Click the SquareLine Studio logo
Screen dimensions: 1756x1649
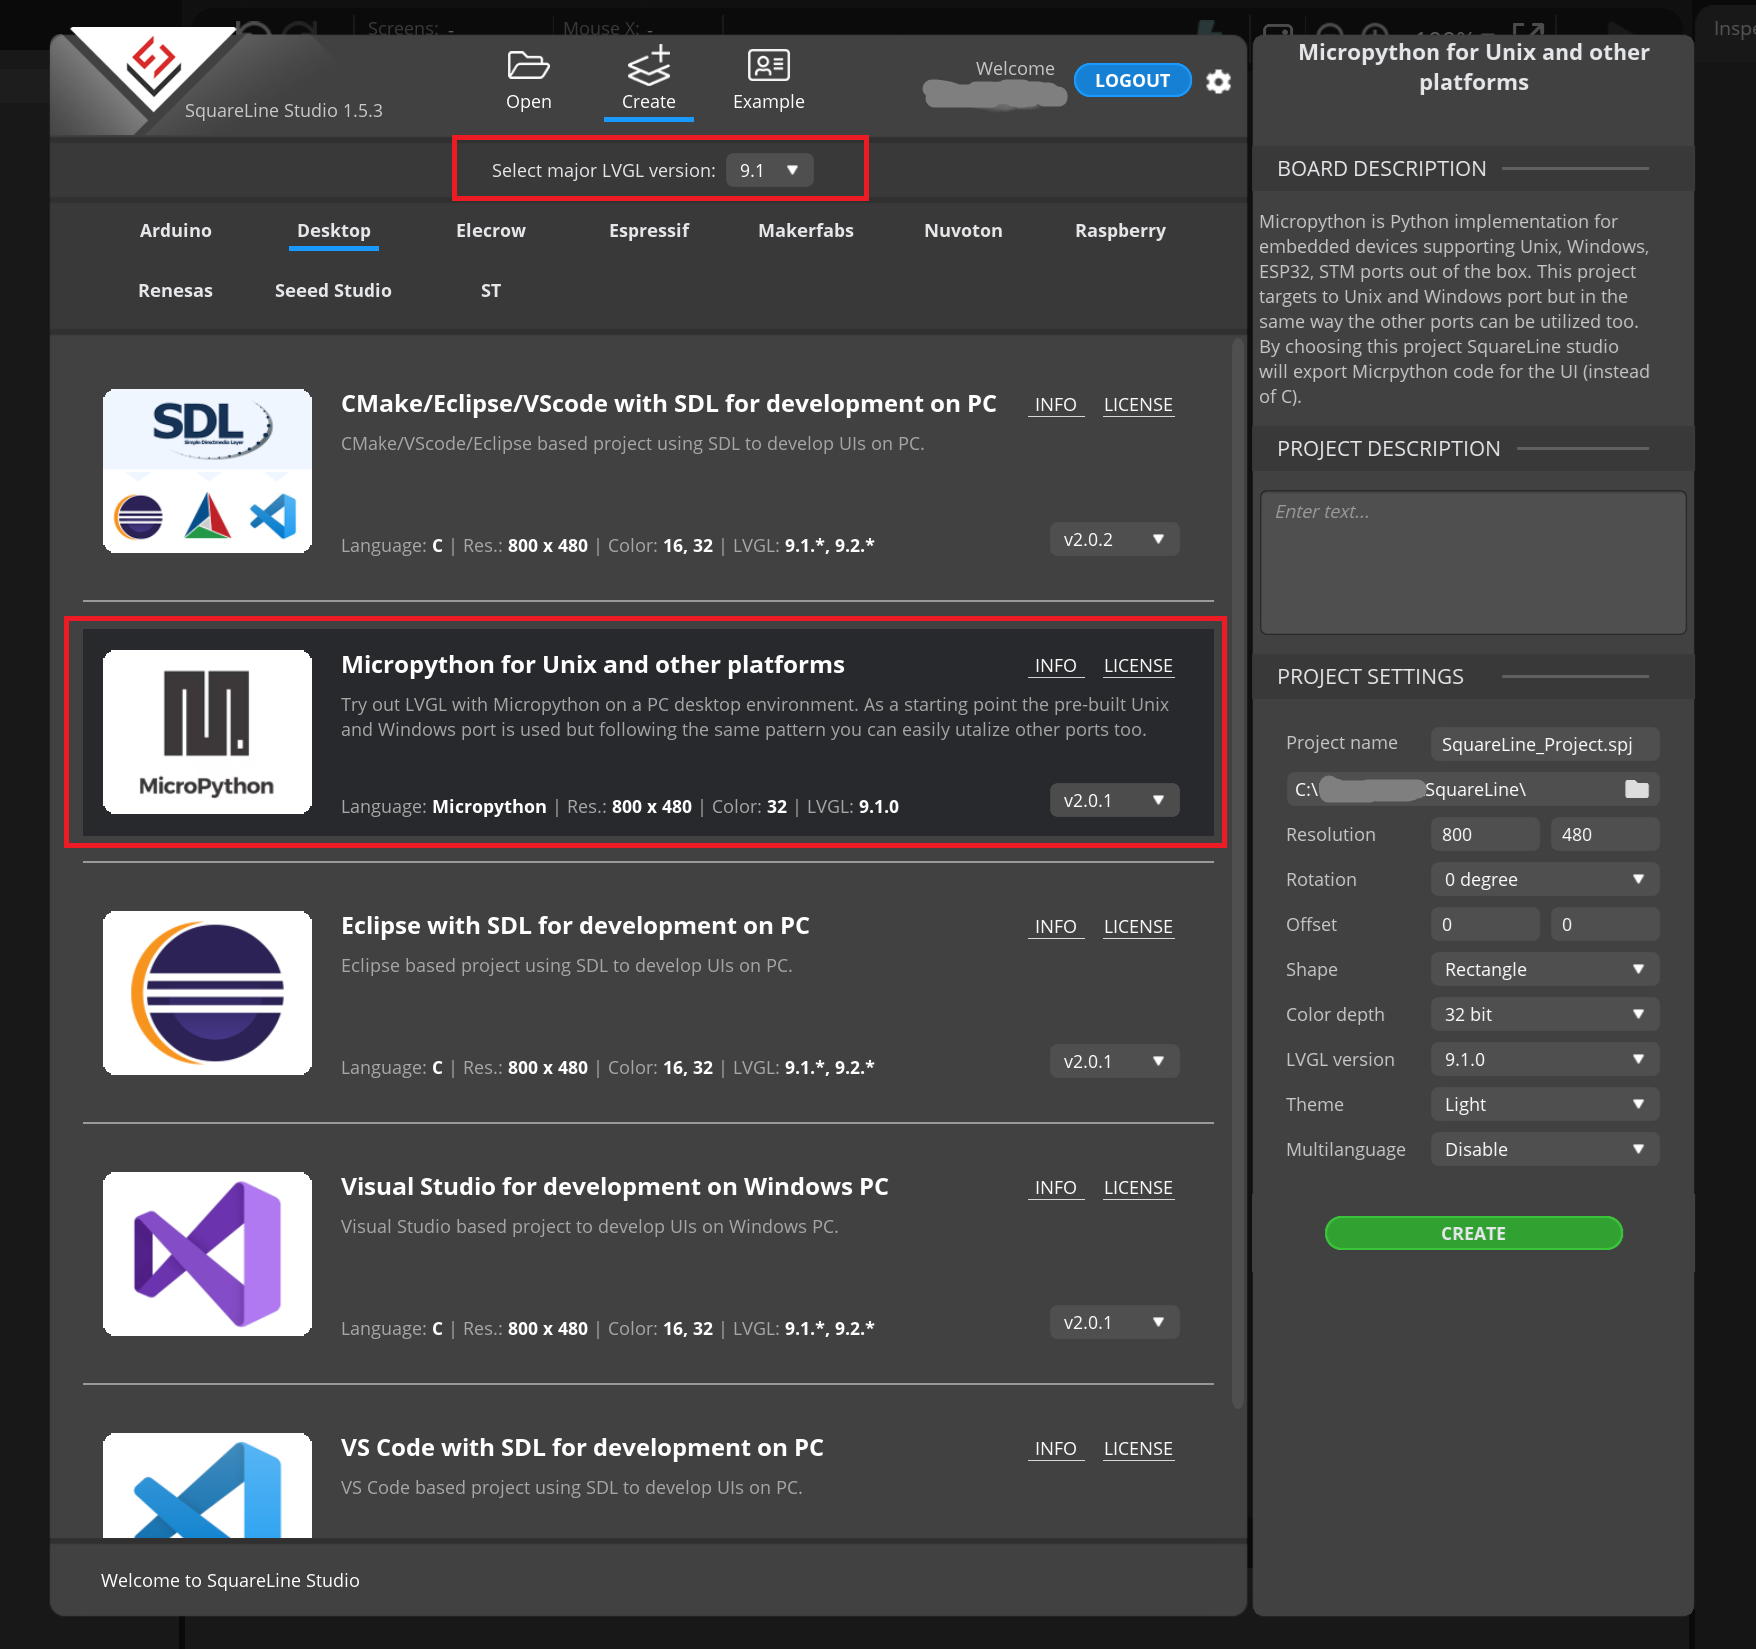[x=153, y=69]
